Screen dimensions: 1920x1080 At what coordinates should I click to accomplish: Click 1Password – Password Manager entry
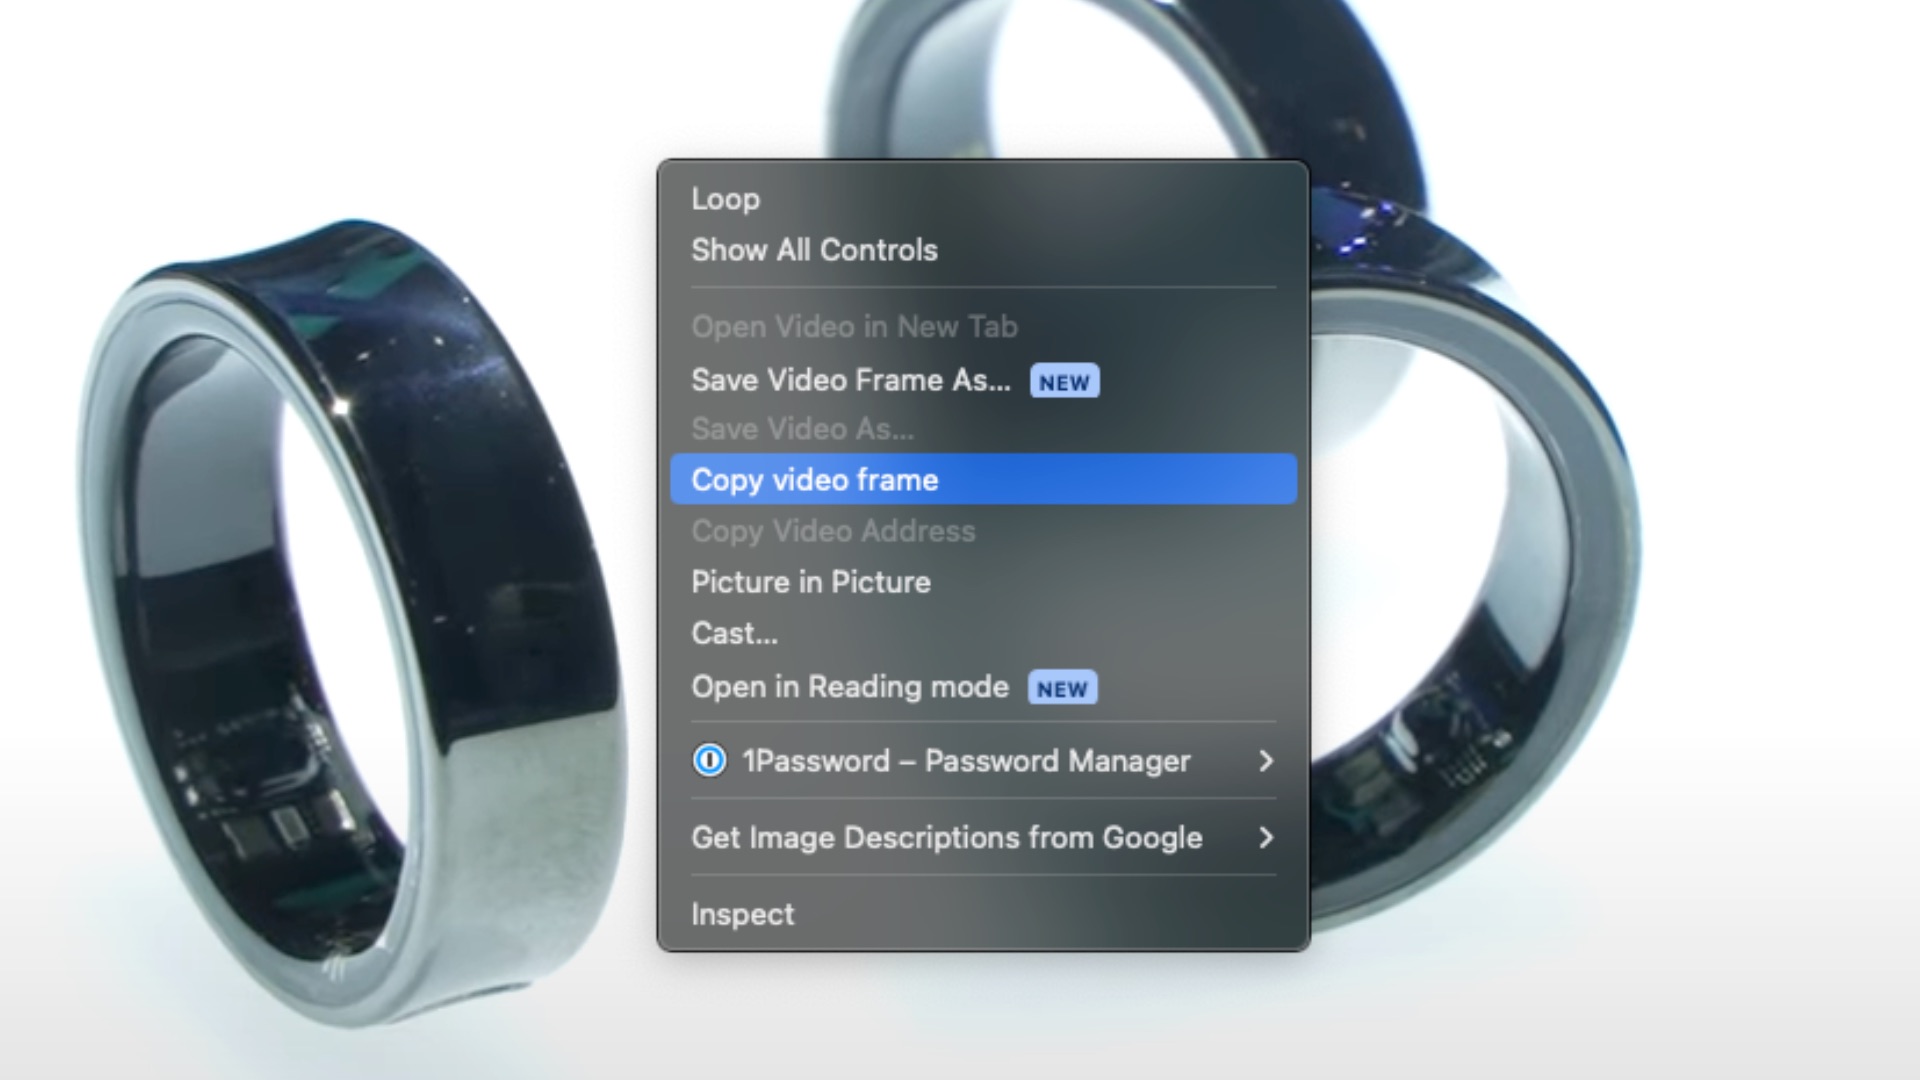click(x=965, y=761)
